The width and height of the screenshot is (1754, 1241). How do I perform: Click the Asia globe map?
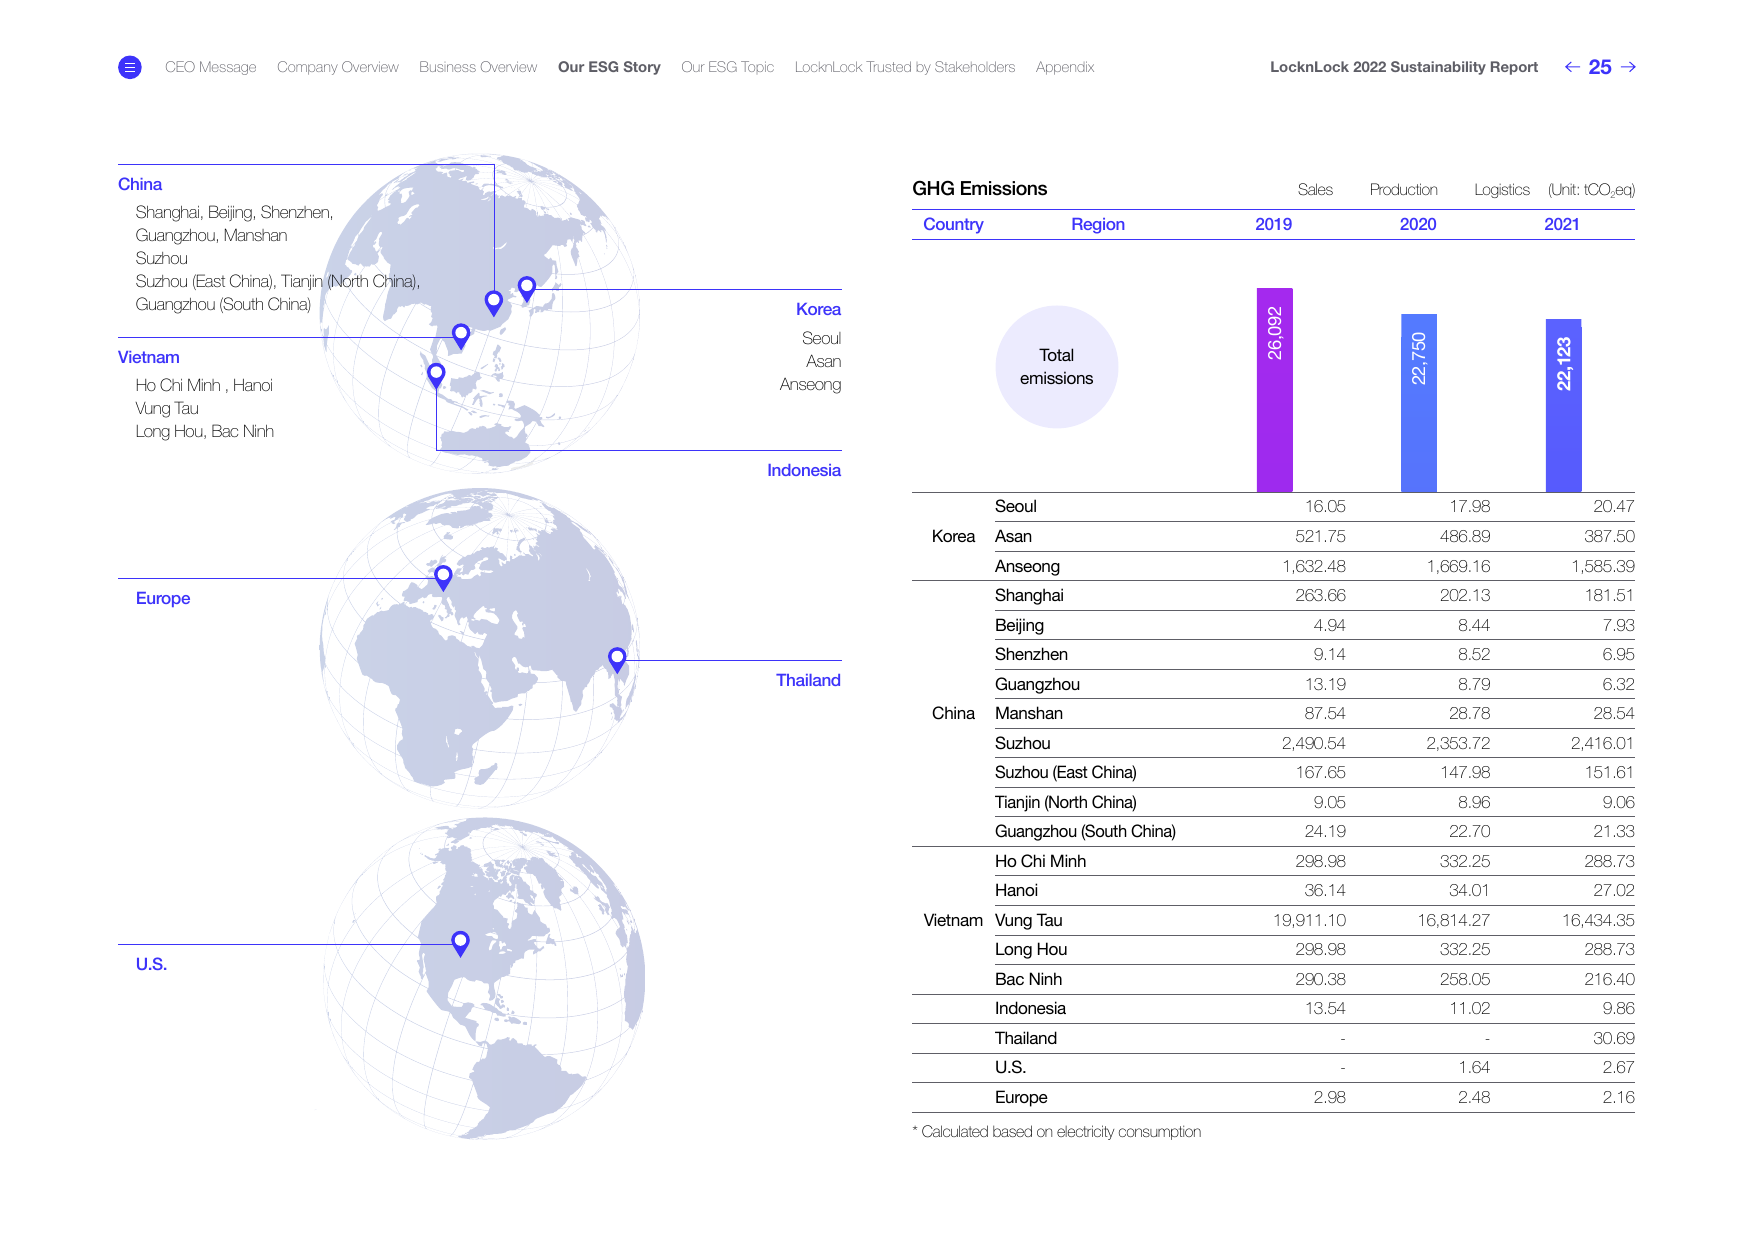coord(480,314)
